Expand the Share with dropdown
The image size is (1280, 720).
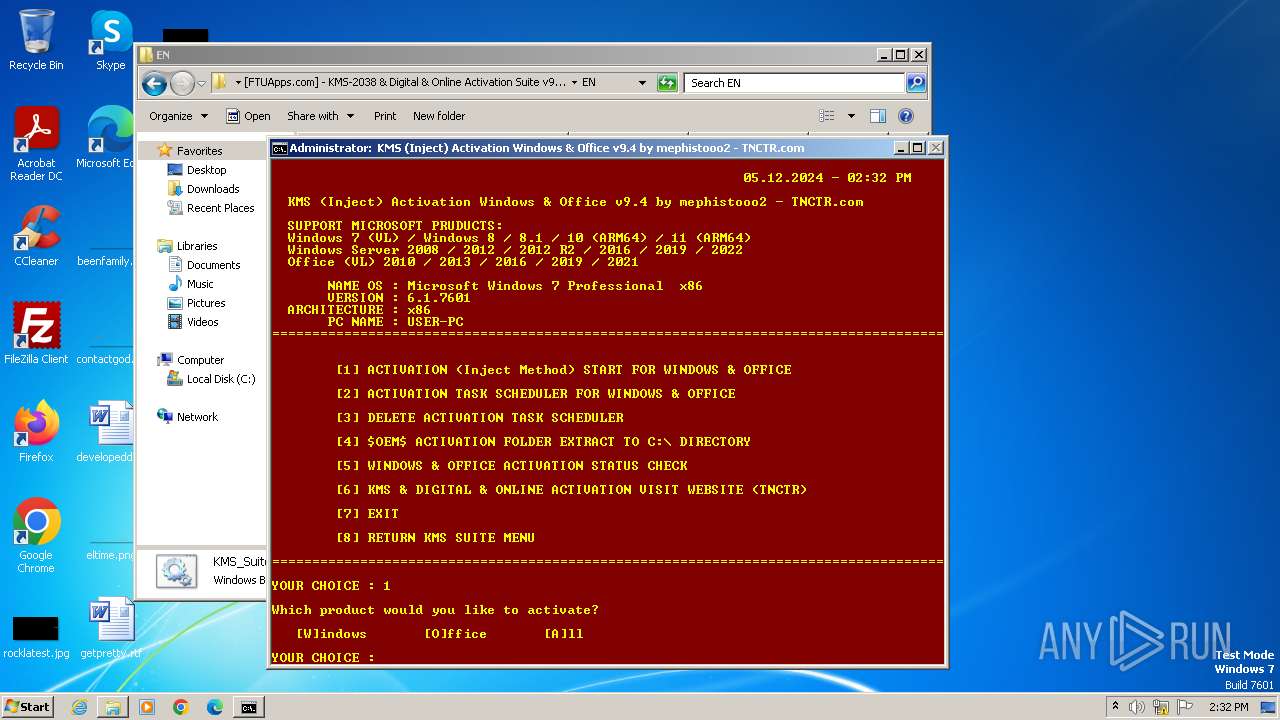320,116
